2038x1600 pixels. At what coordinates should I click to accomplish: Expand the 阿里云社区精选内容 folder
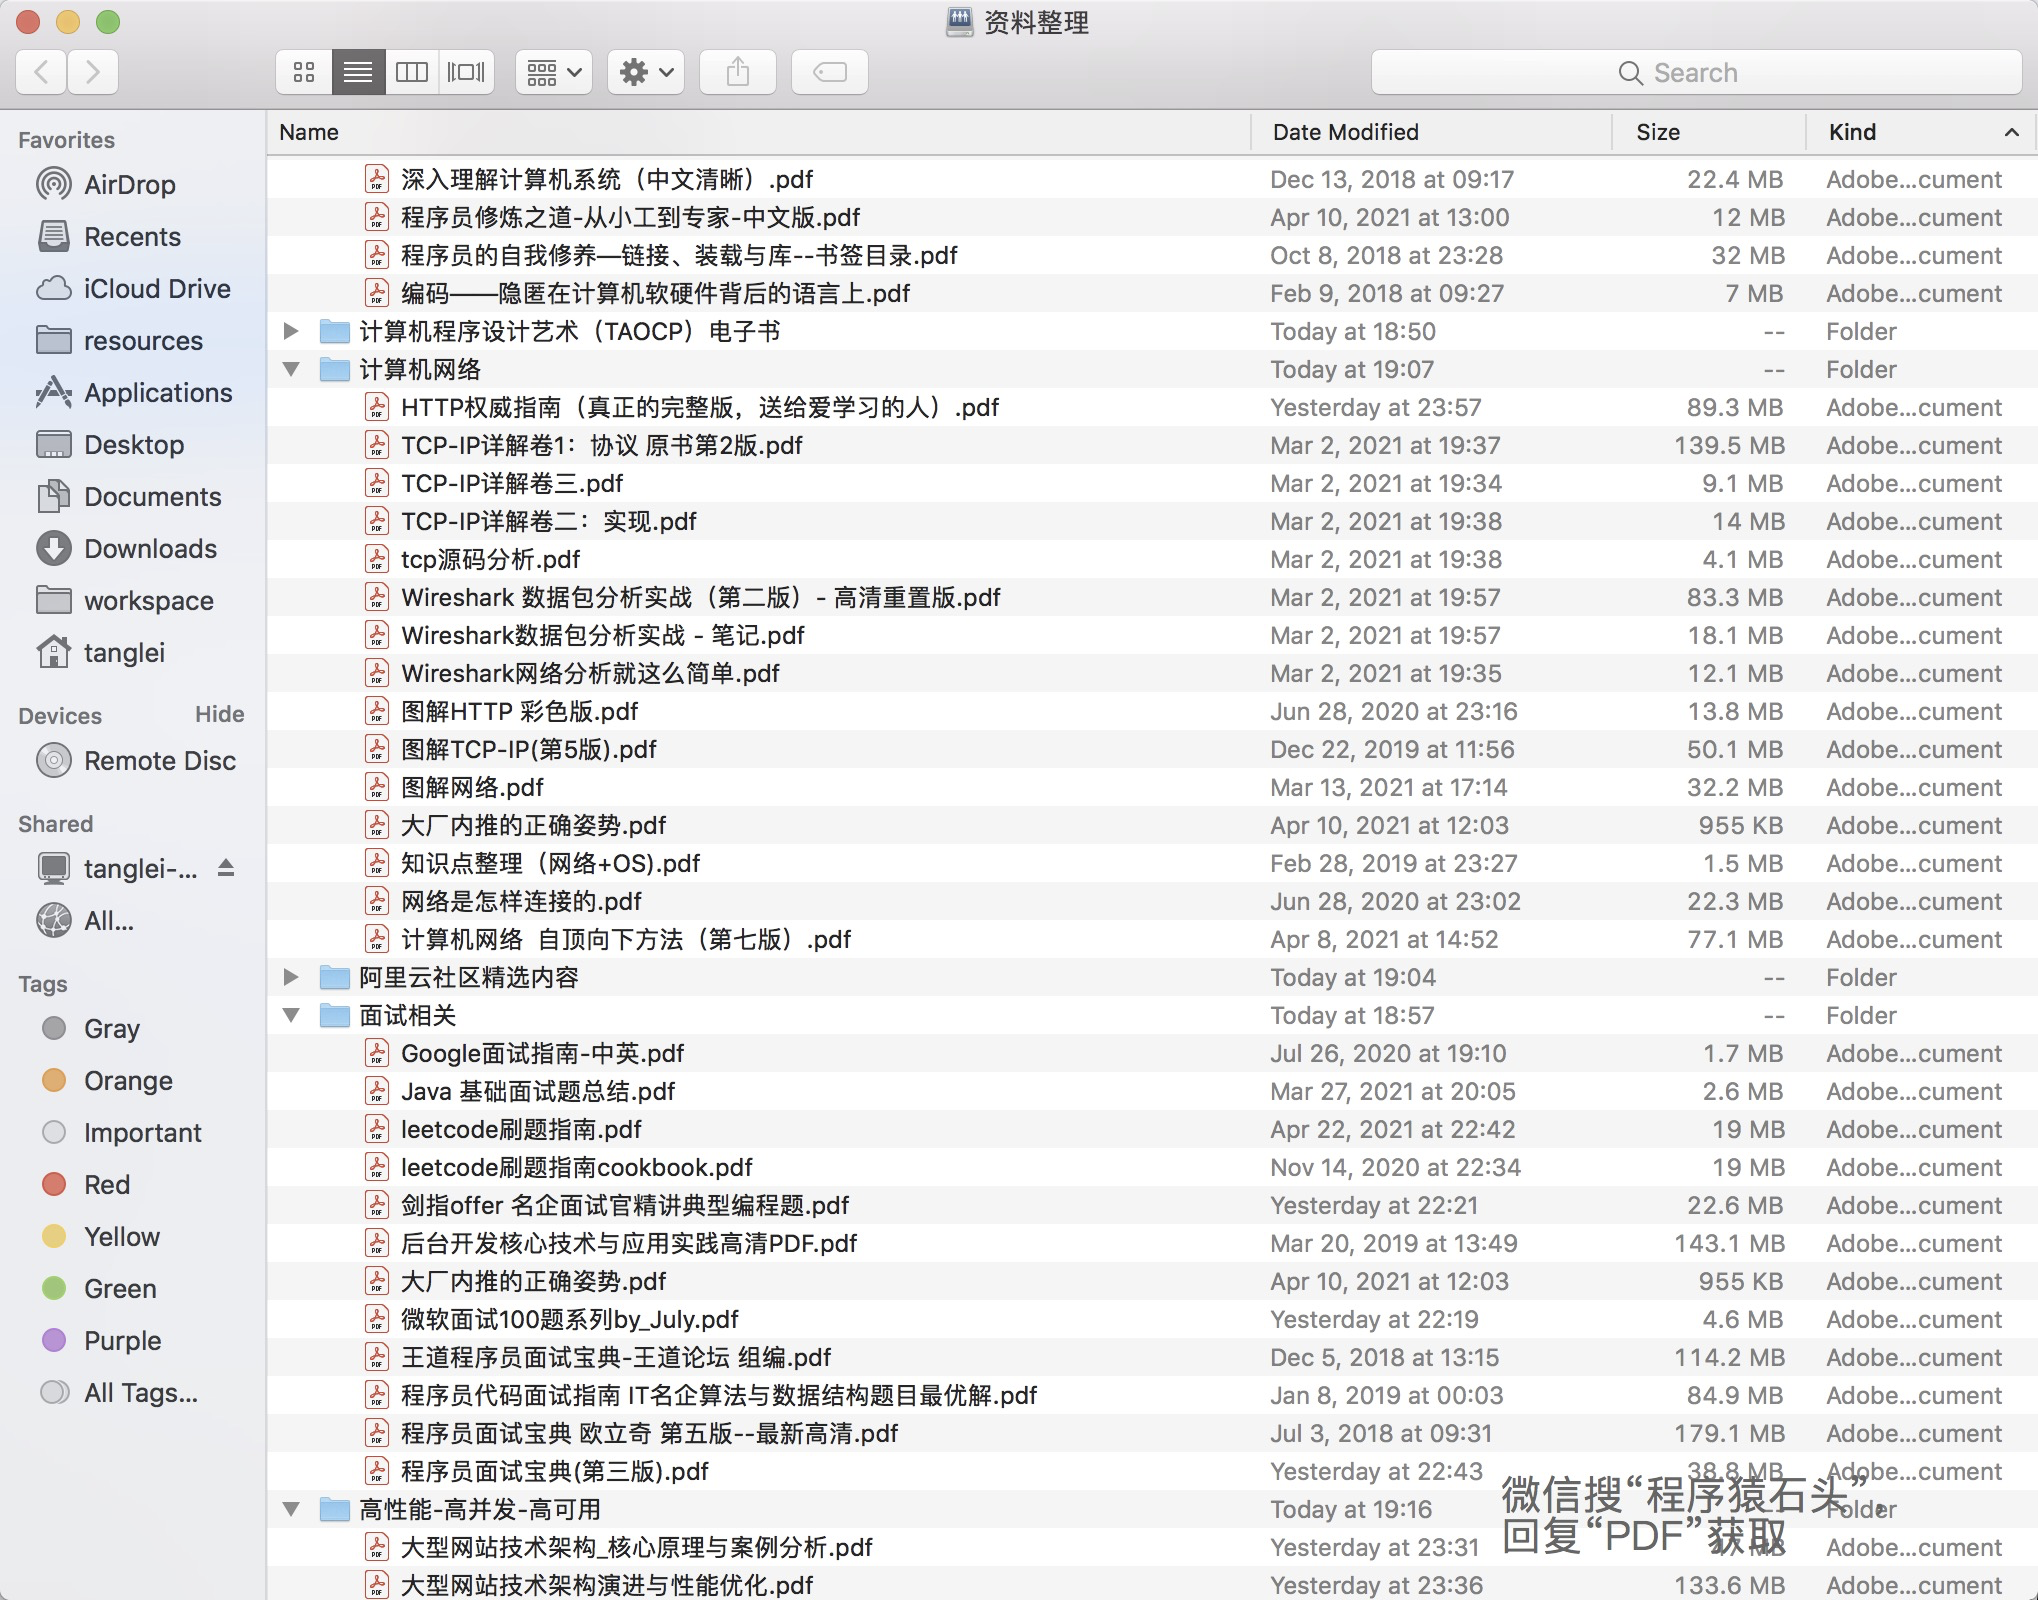coord(291,977)
